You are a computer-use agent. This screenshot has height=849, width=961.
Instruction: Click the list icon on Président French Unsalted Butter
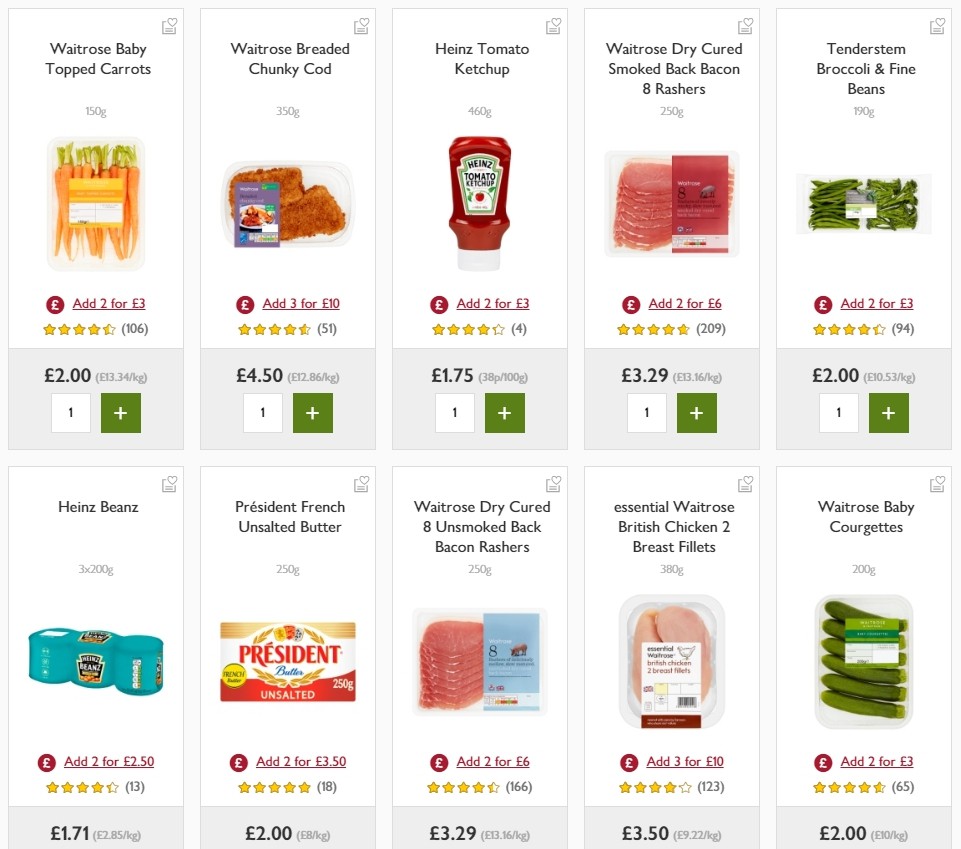click(361, 483)
